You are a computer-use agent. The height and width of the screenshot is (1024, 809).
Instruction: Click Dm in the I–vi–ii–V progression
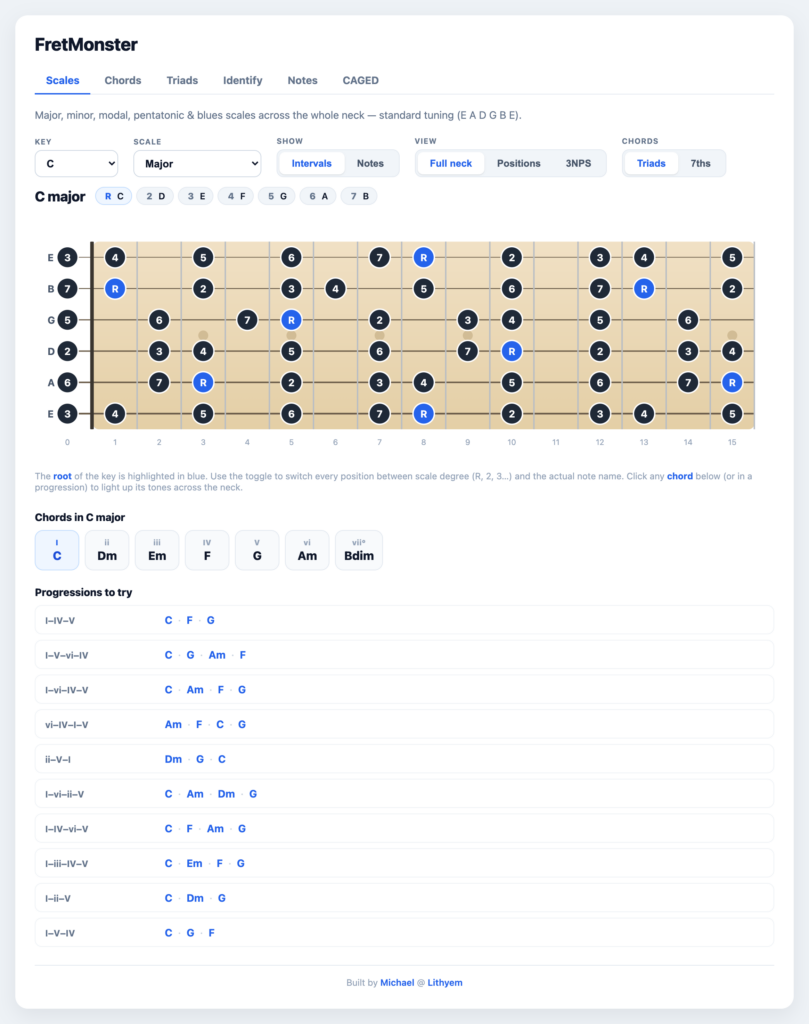pos(227,794)
